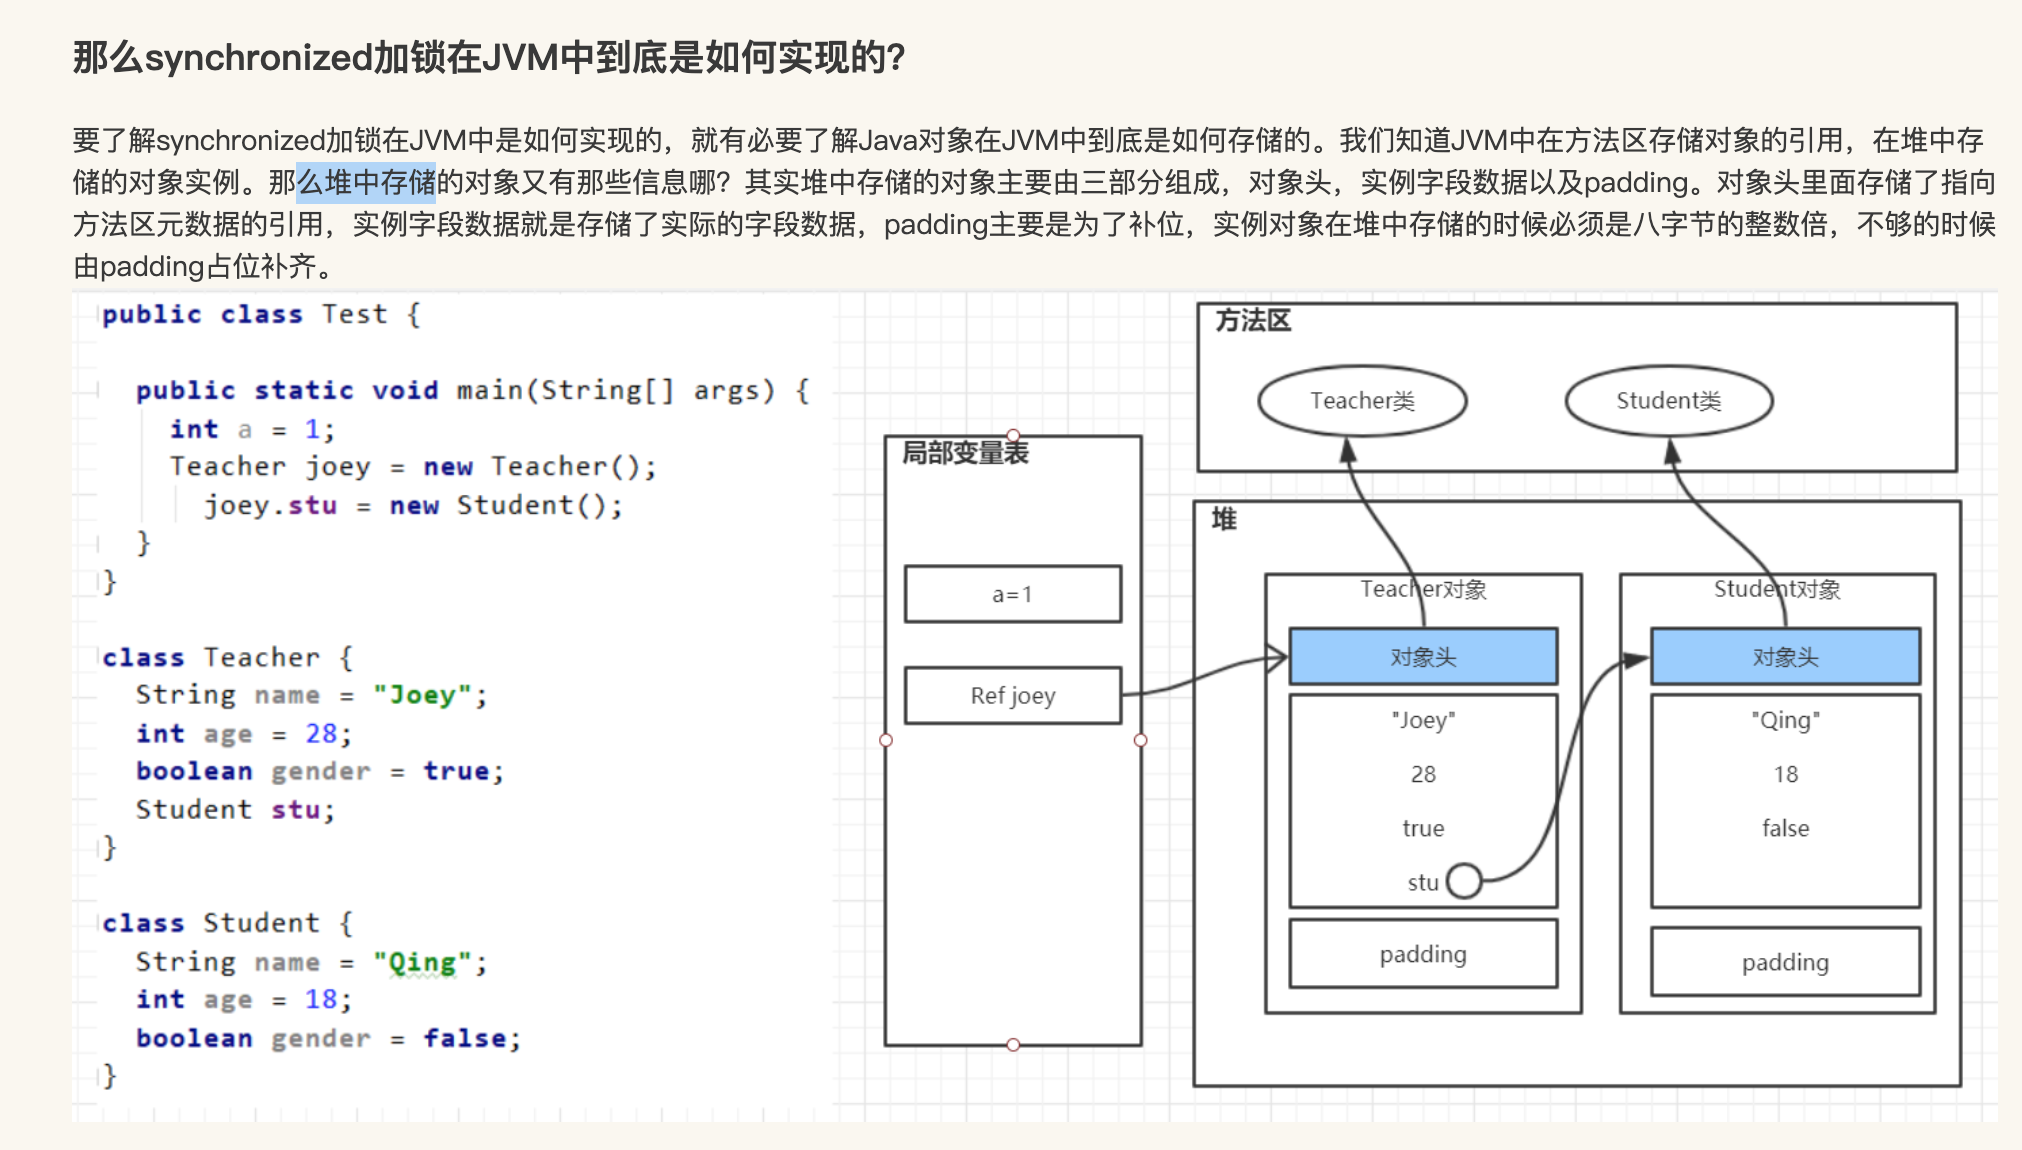The width and height of the screenshot is (2022, 1150).
Task: Select the a=1 box in 局部变量表
Action: [1012, 594]
